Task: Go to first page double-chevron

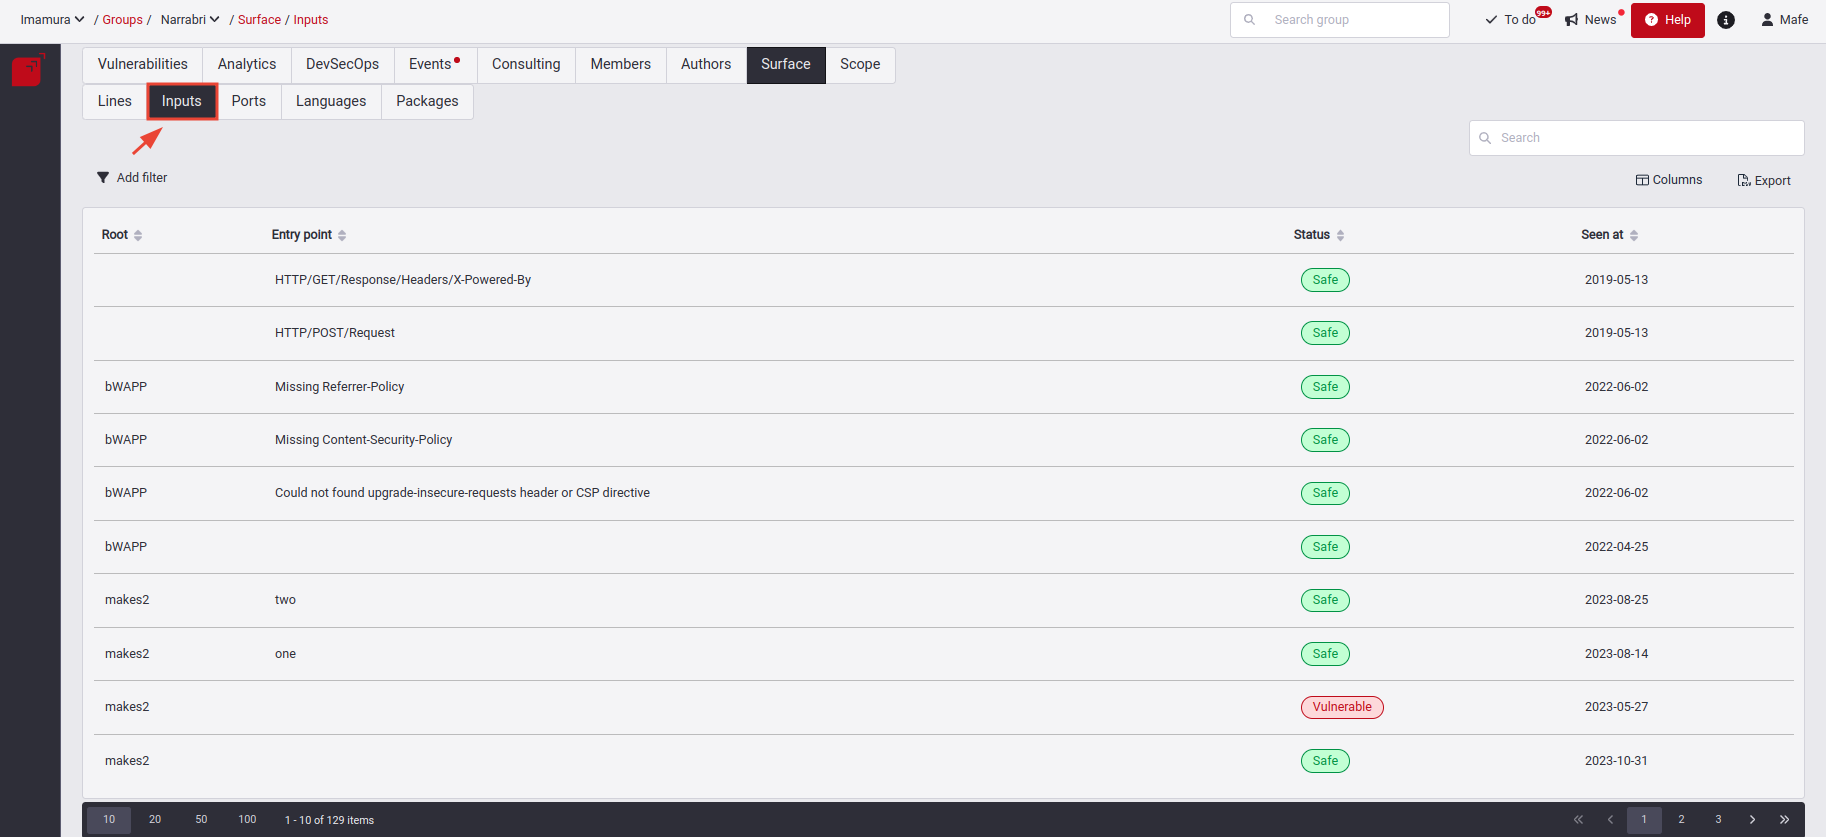Action: coord(1578,820)
